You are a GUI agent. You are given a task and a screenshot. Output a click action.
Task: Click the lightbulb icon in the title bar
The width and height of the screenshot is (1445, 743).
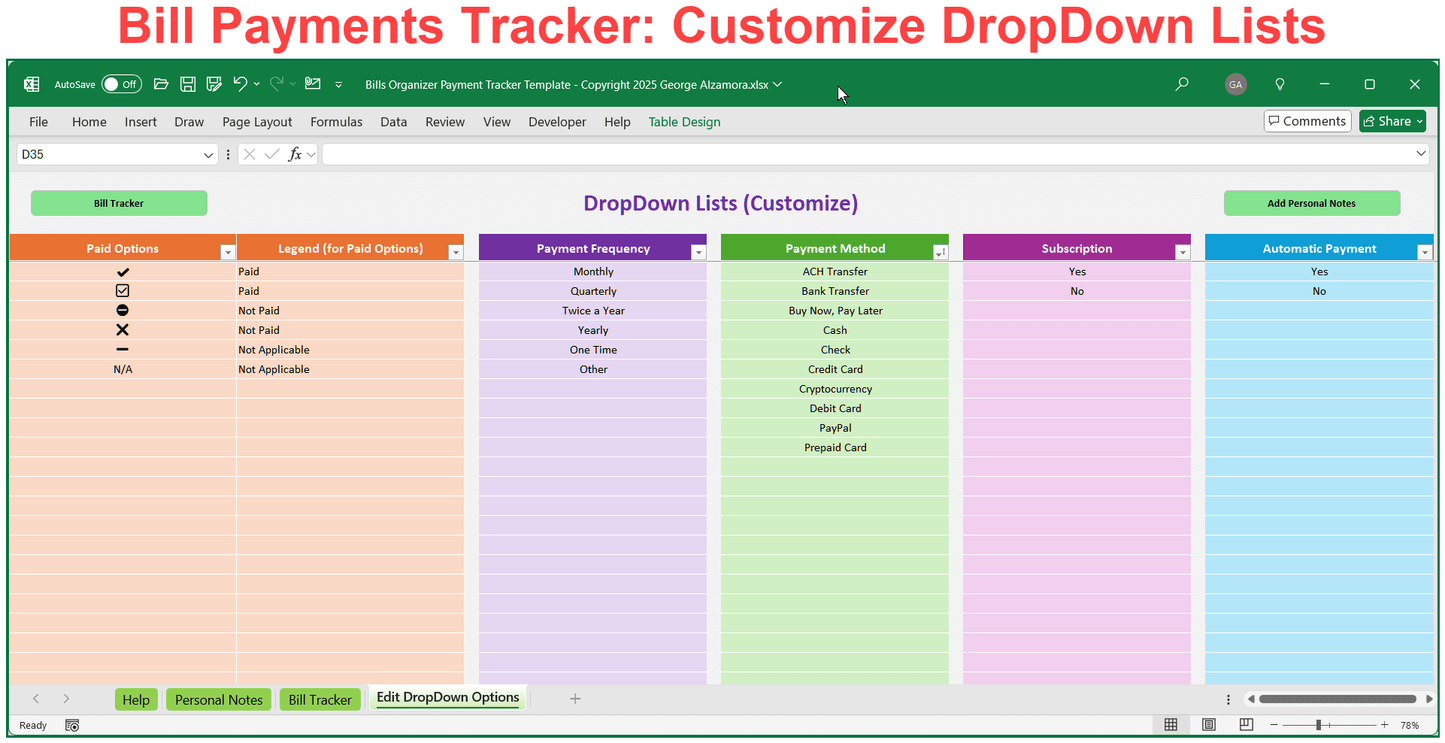(1279, 85)
